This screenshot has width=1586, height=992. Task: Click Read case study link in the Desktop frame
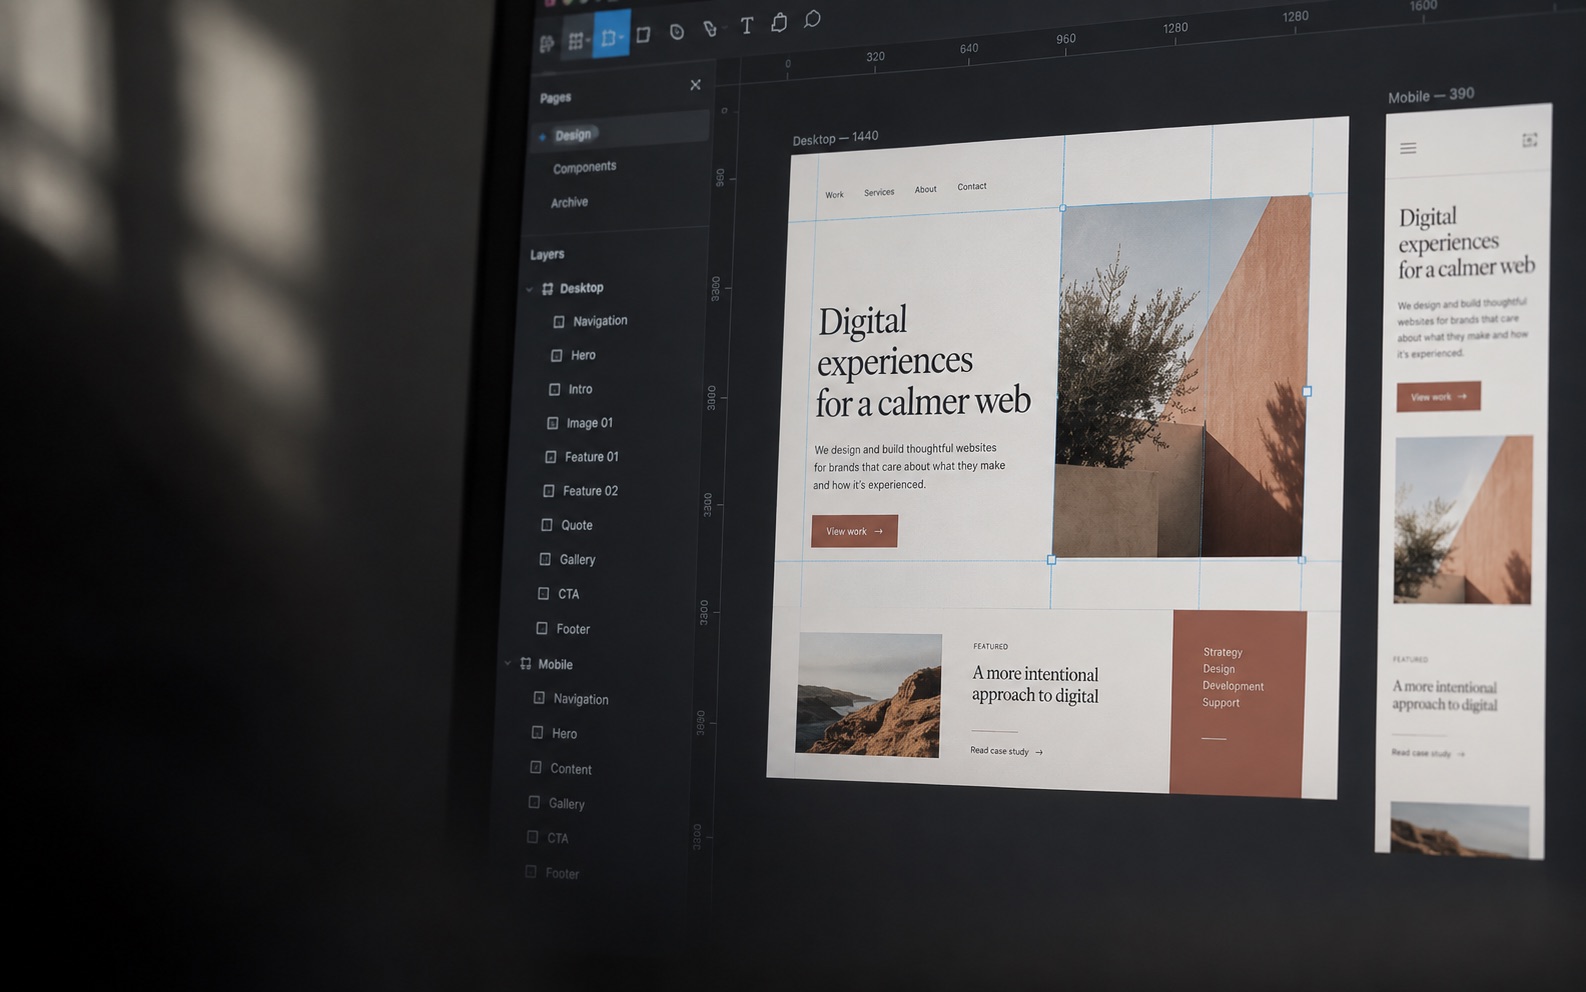pyautogui.click(x=1006, y=751)
